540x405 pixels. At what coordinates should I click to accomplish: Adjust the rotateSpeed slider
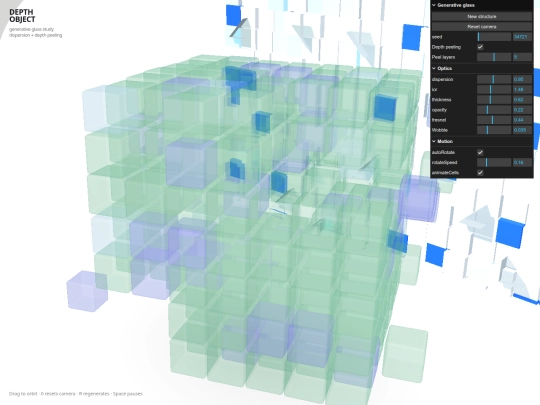point(494,163)
